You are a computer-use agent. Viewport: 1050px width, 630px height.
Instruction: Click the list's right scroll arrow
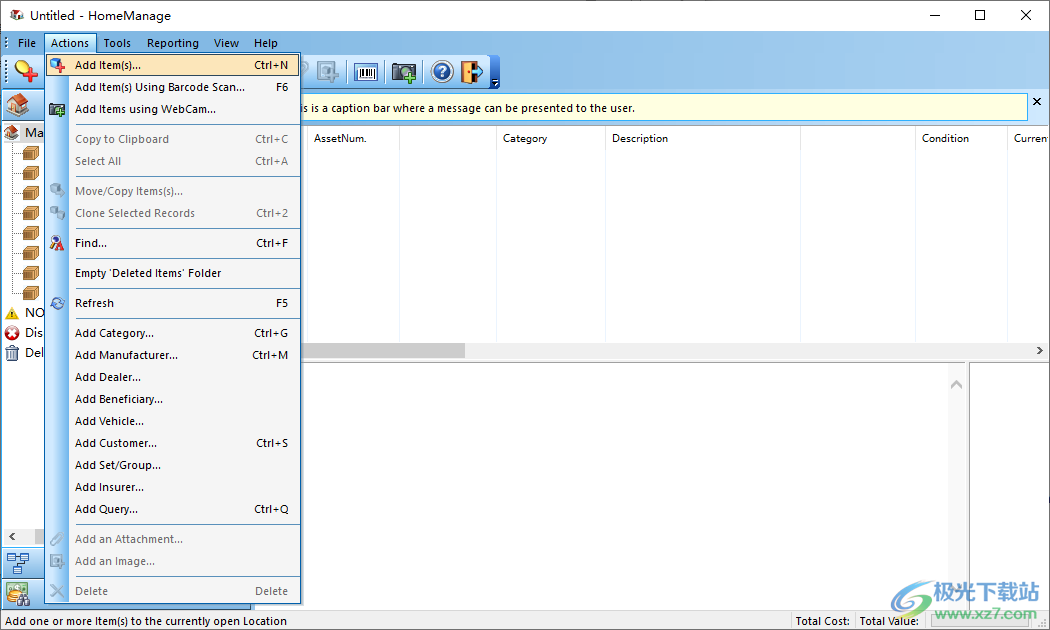(x=1039, y=351)
